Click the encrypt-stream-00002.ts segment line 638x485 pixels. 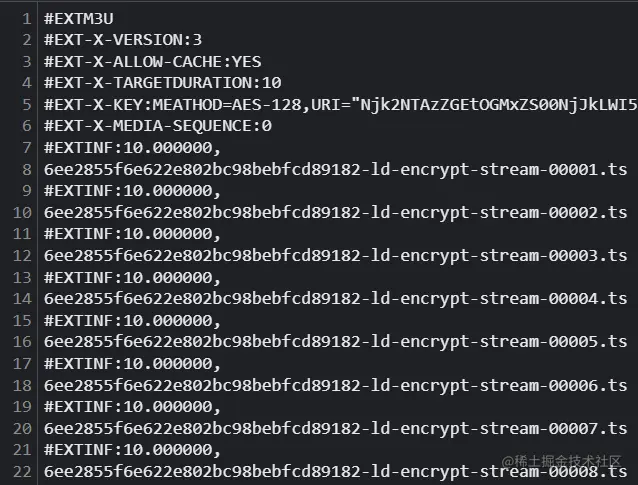(x=336, y=212)
